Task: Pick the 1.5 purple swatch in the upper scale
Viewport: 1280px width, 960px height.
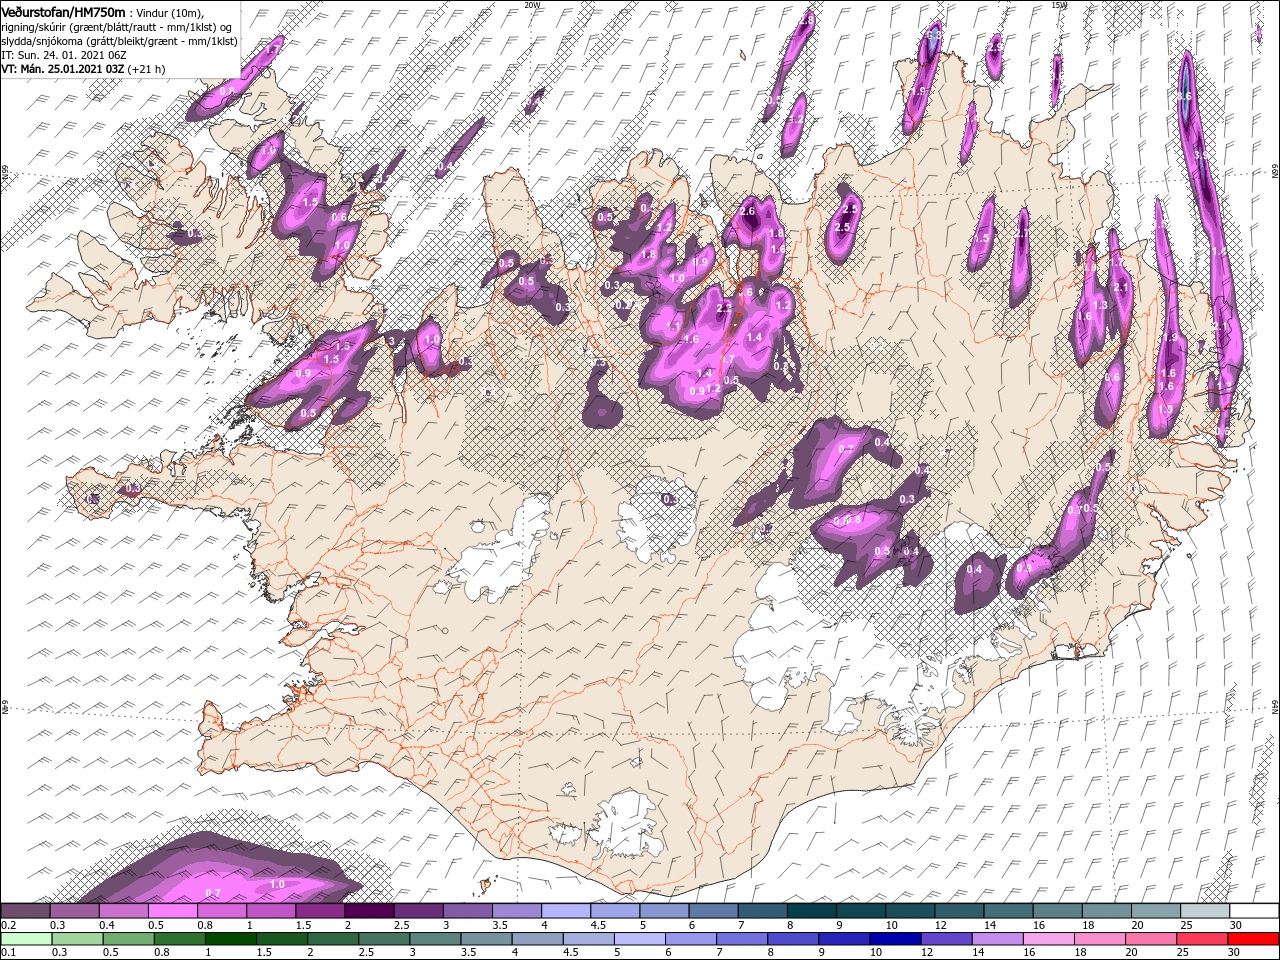Action: pos(320,911)
